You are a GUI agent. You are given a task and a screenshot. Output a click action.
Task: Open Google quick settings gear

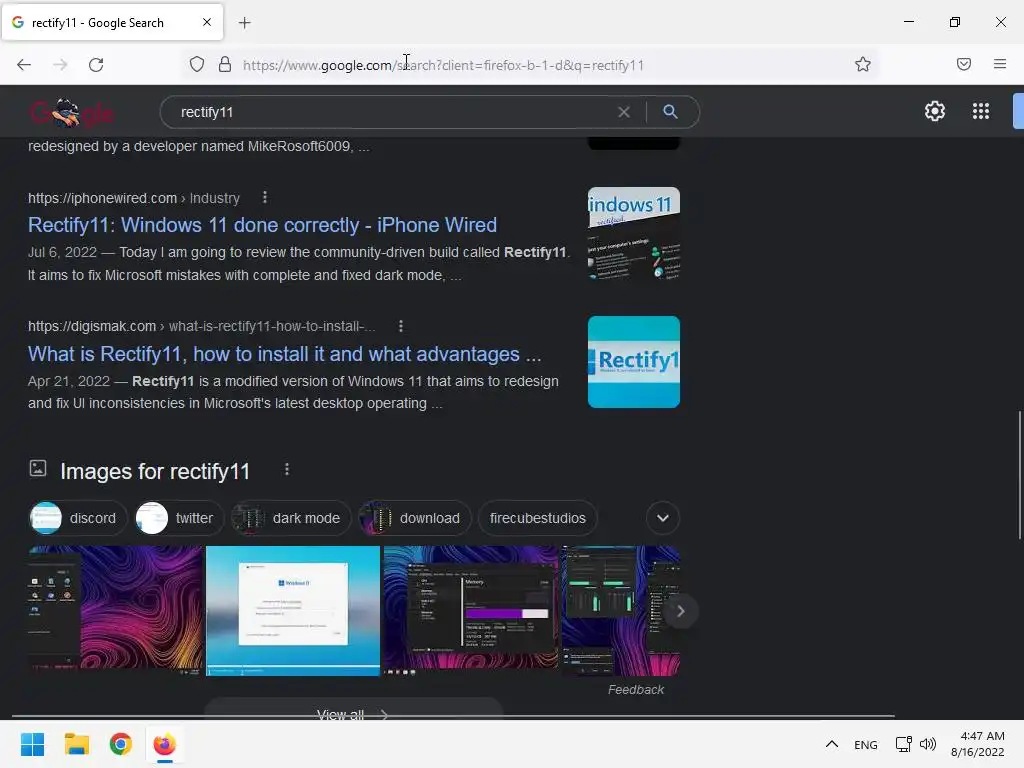click(x=935, y=111)
